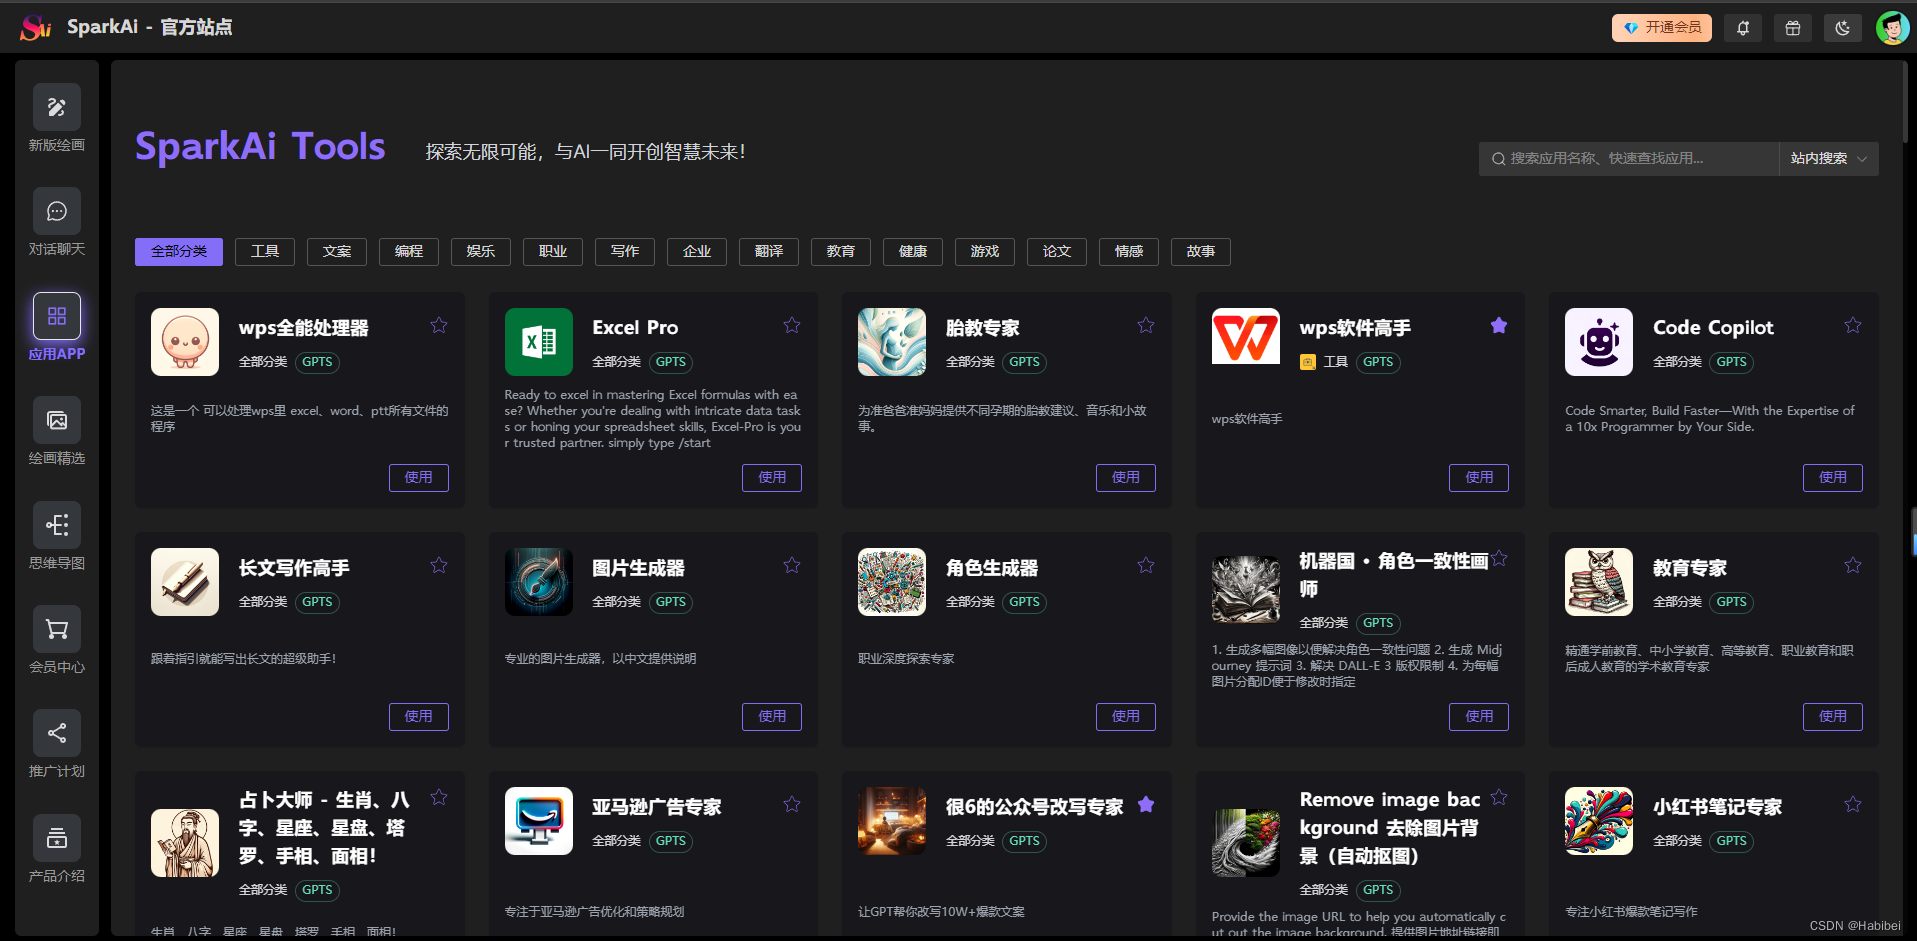Click the notification bell icon

pyautogui.click(x=1743, y=28)
